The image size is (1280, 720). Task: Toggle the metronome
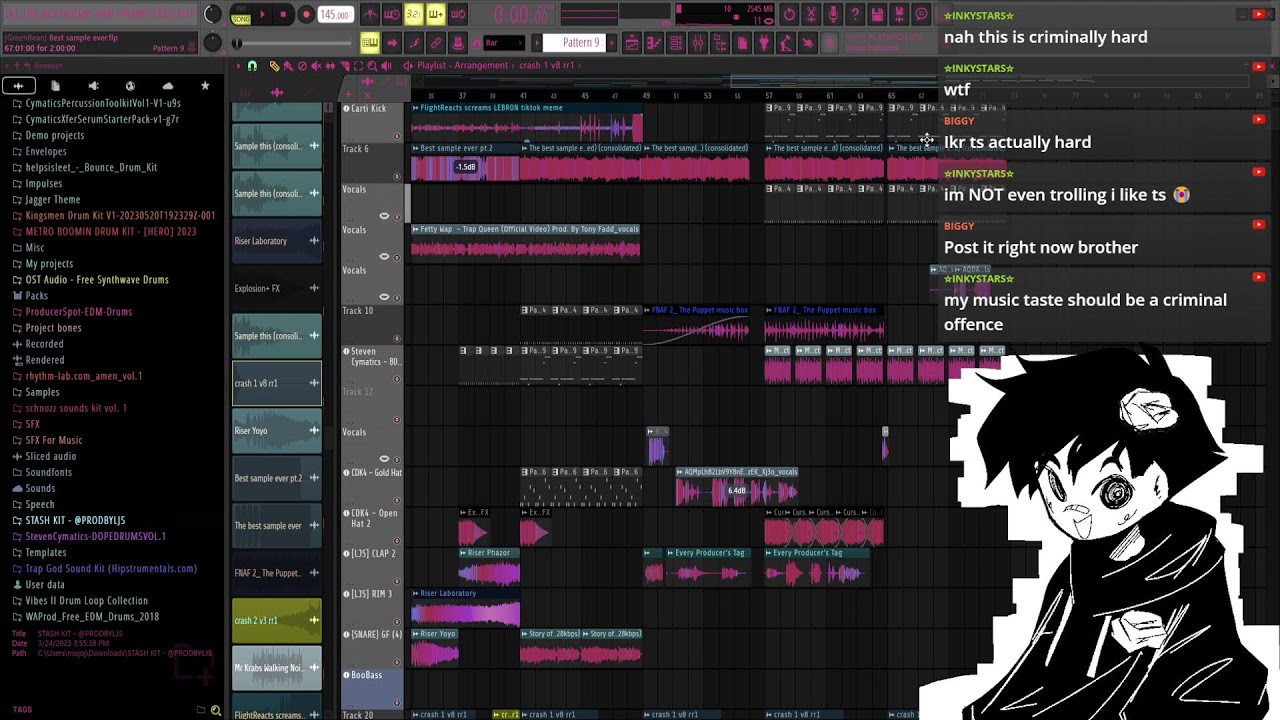369,15
